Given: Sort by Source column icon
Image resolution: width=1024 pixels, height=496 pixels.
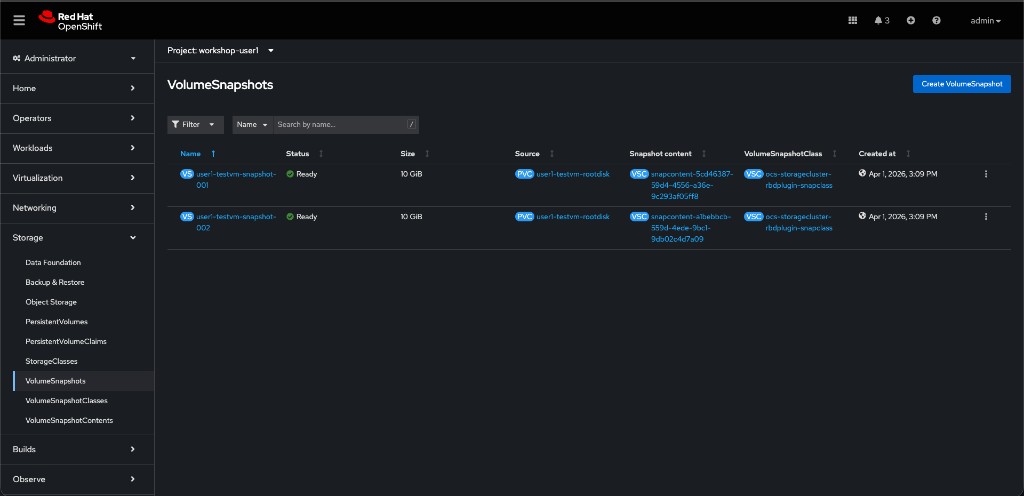Looking at the screenshot, I should tap(551, 154).
